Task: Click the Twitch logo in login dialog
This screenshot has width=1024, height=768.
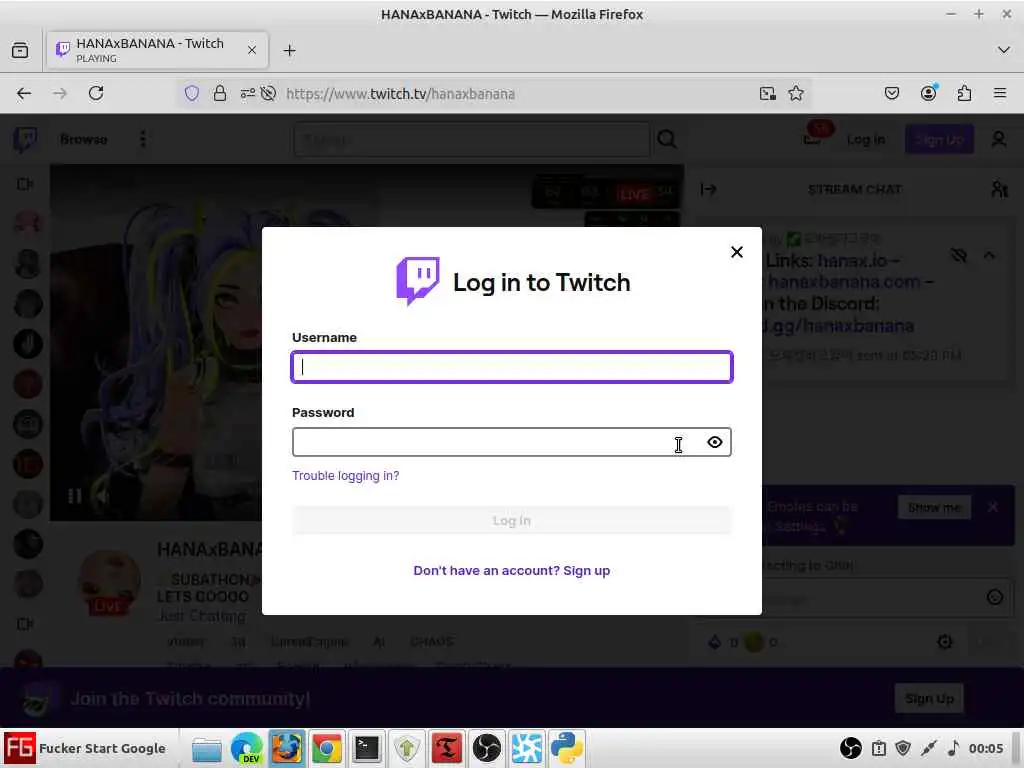Action: (x=417, y=281)
